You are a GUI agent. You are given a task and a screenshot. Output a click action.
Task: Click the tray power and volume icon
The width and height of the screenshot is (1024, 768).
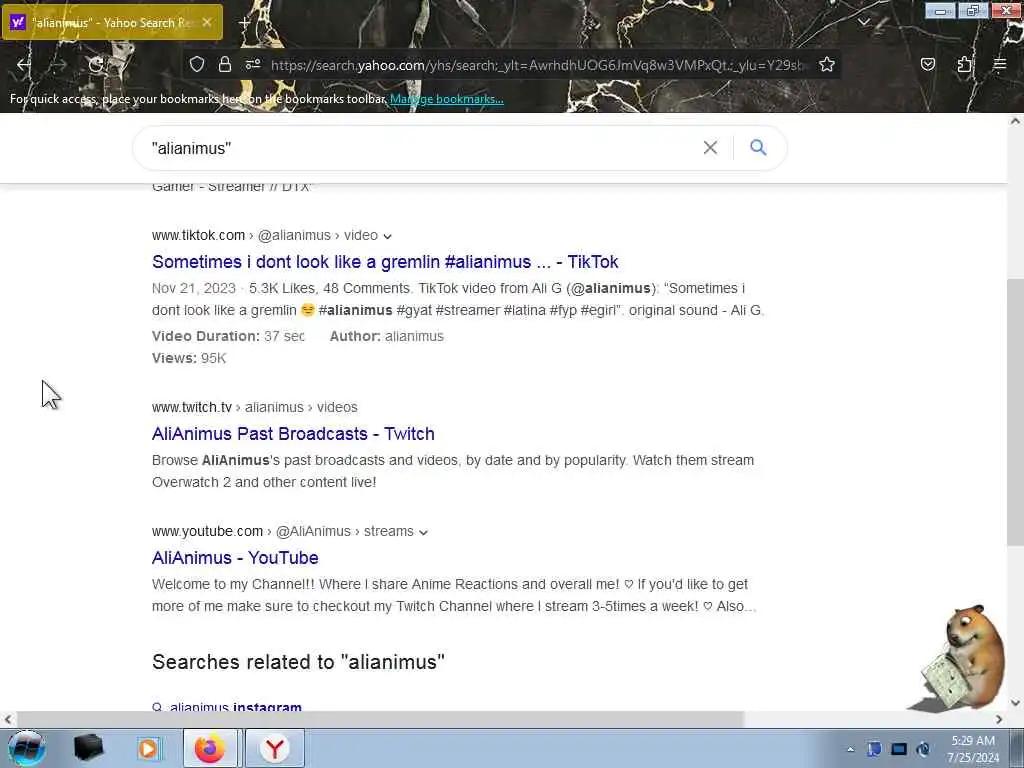923,749
